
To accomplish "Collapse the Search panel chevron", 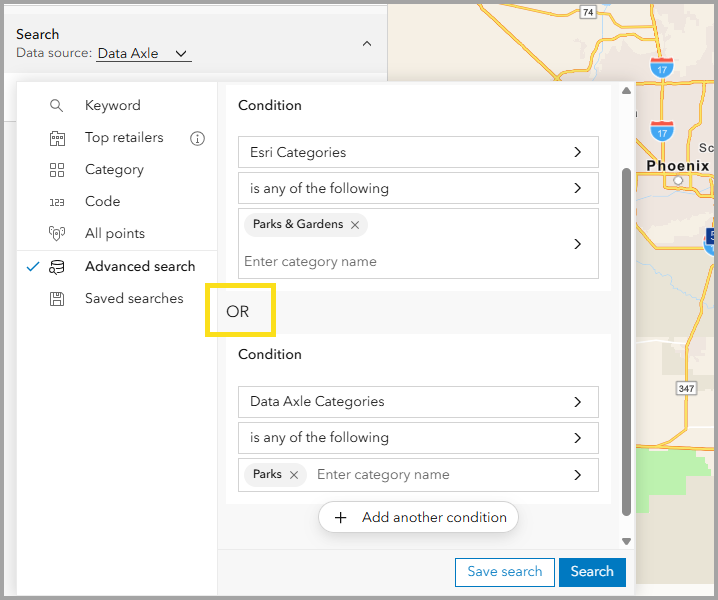I will tap(367, 44).
